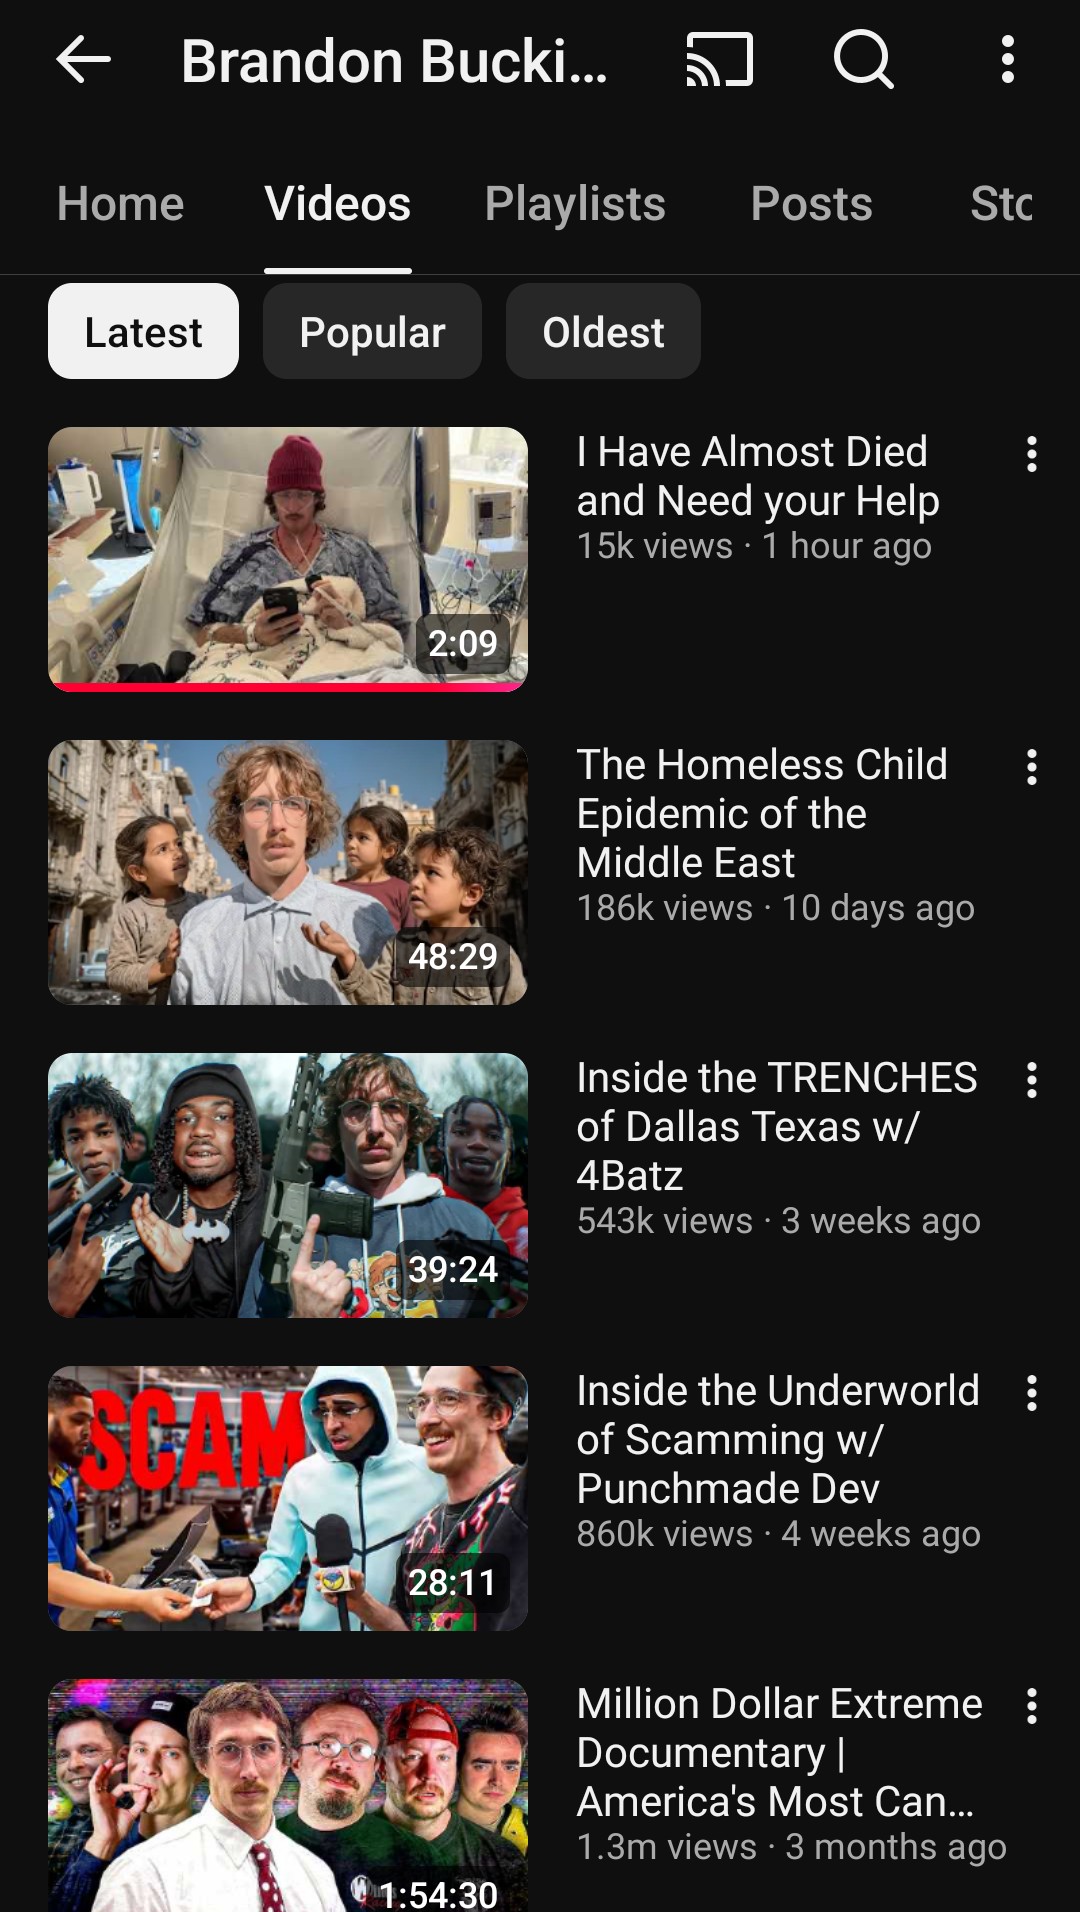Click the red watch progress bar on first video

[288, 687]
